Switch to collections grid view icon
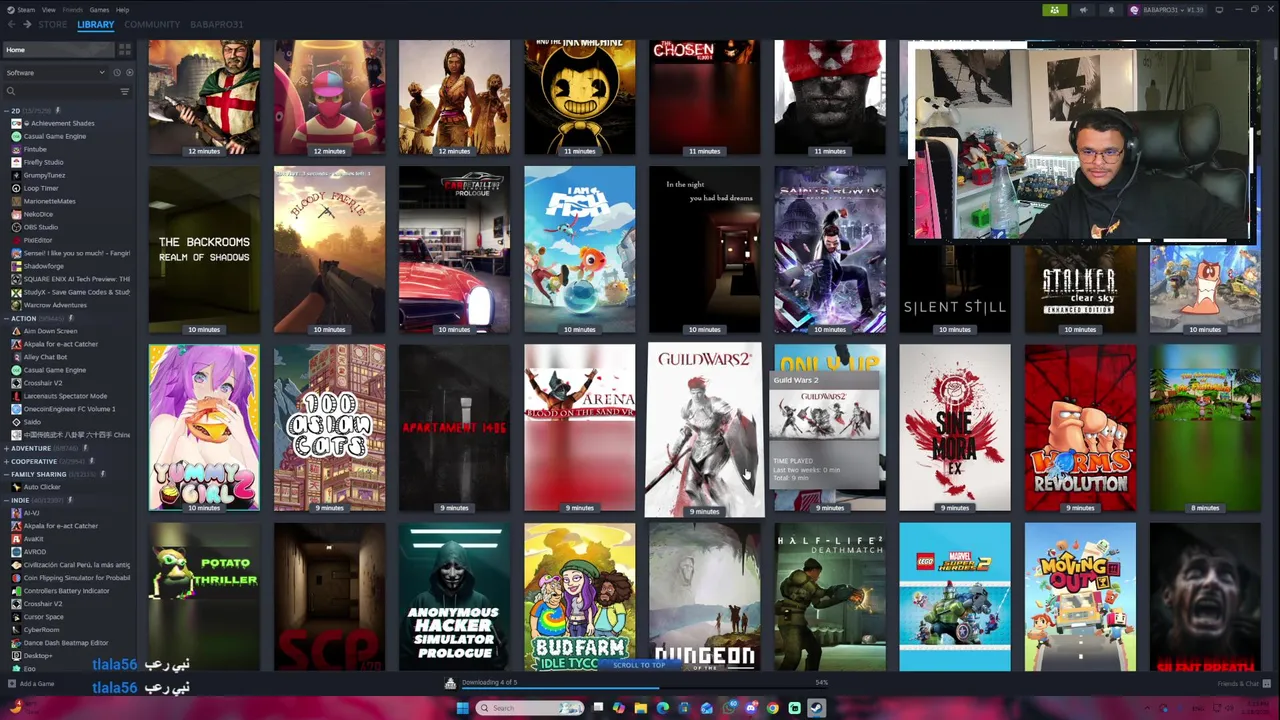The width and height of the screenshot is (1280, 720). pos(125,49)
